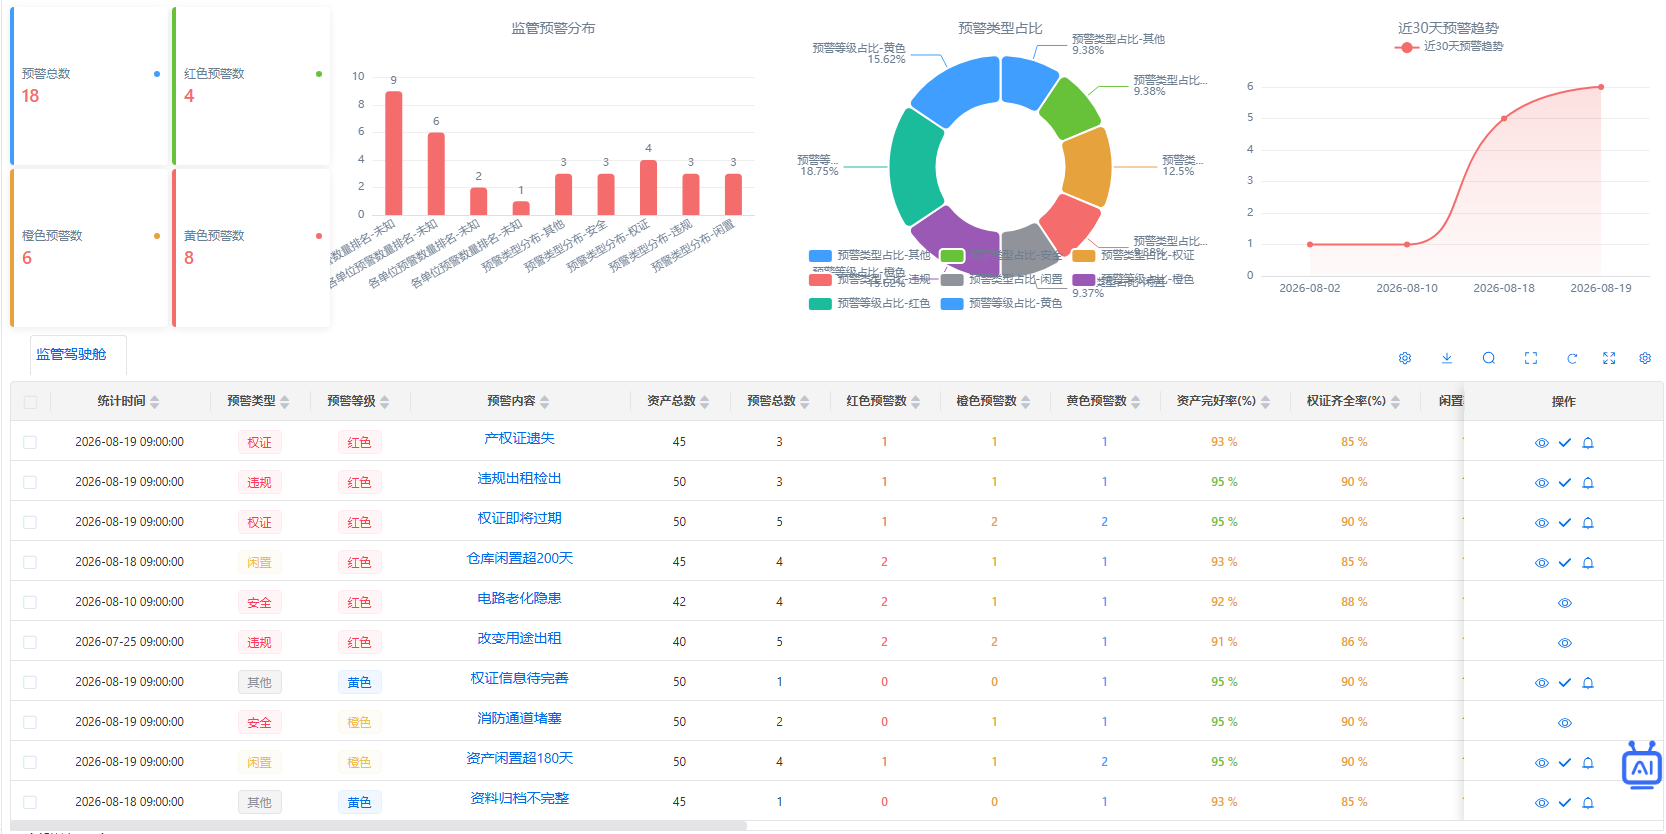This screenshot has width=1666, height=834.
Task: Click the square-corner fullscreen icon
Action: pos(1531,358)
